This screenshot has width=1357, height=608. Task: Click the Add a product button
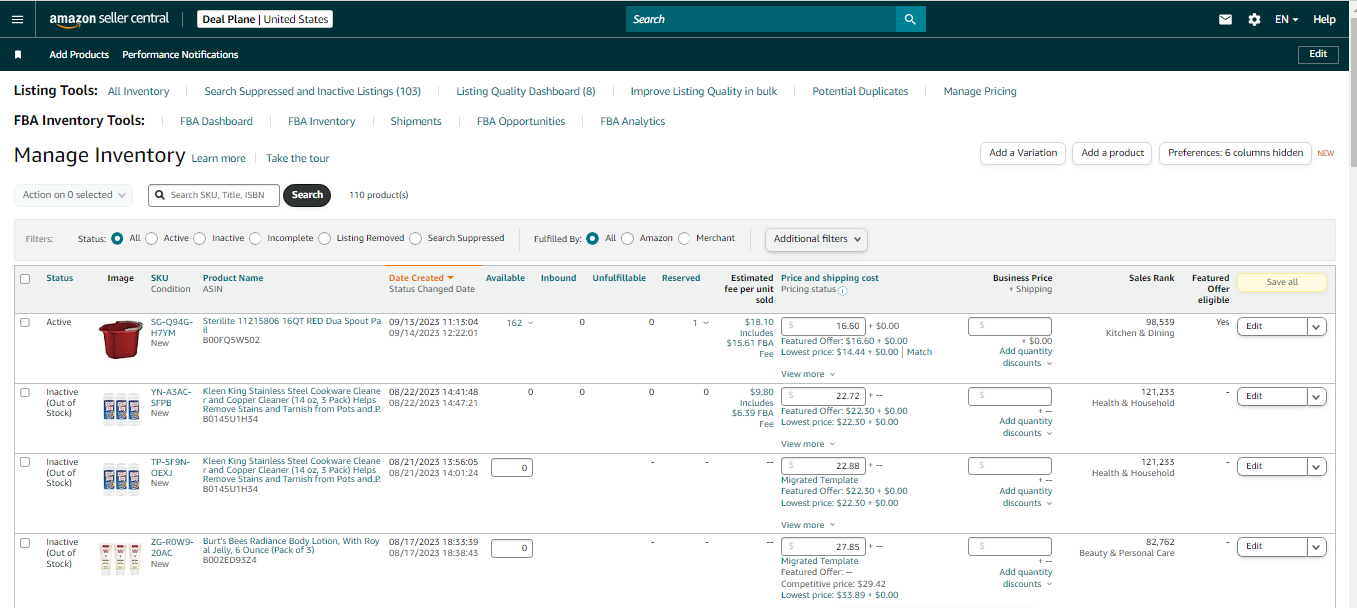tap(1113, 153)
